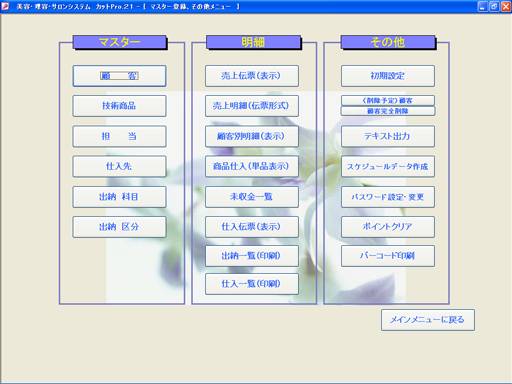Click 顧客完全削除 button
Screen dimensions: 512x384
pyautogui.click(x=388, y=111)
